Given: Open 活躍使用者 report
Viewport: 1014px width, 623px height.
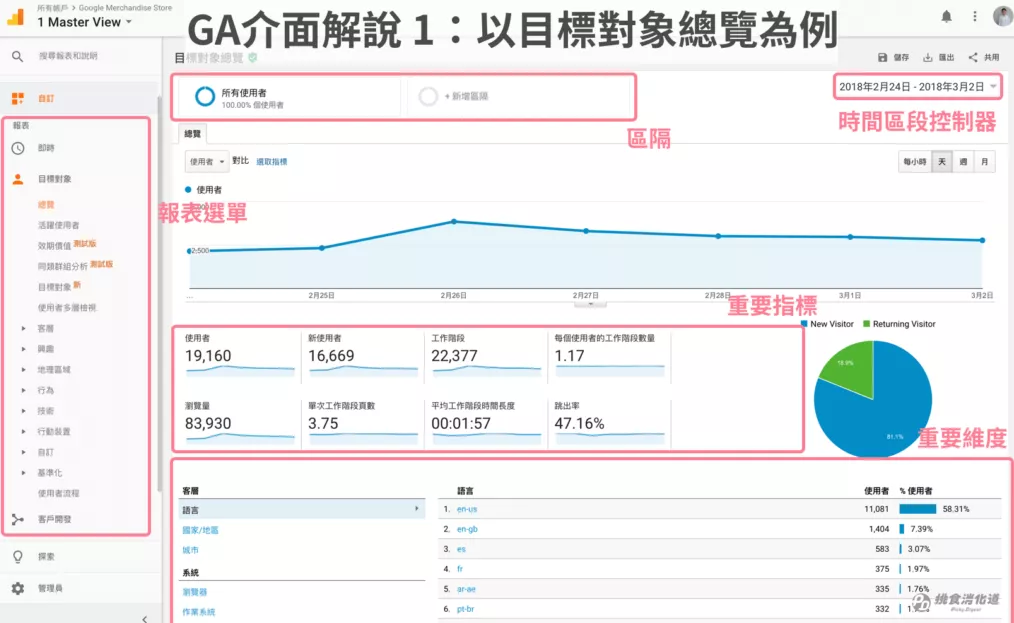Looking at the screenshot, I should [58, 225].
